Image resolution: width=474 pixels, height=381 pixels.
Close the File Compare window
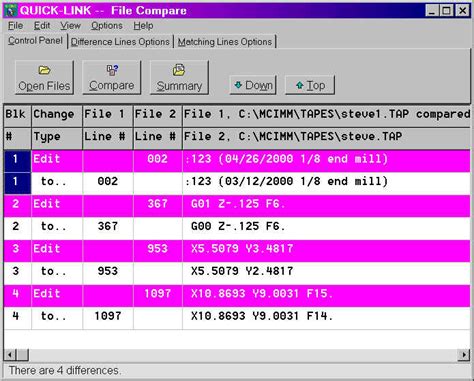click(463, 11)
